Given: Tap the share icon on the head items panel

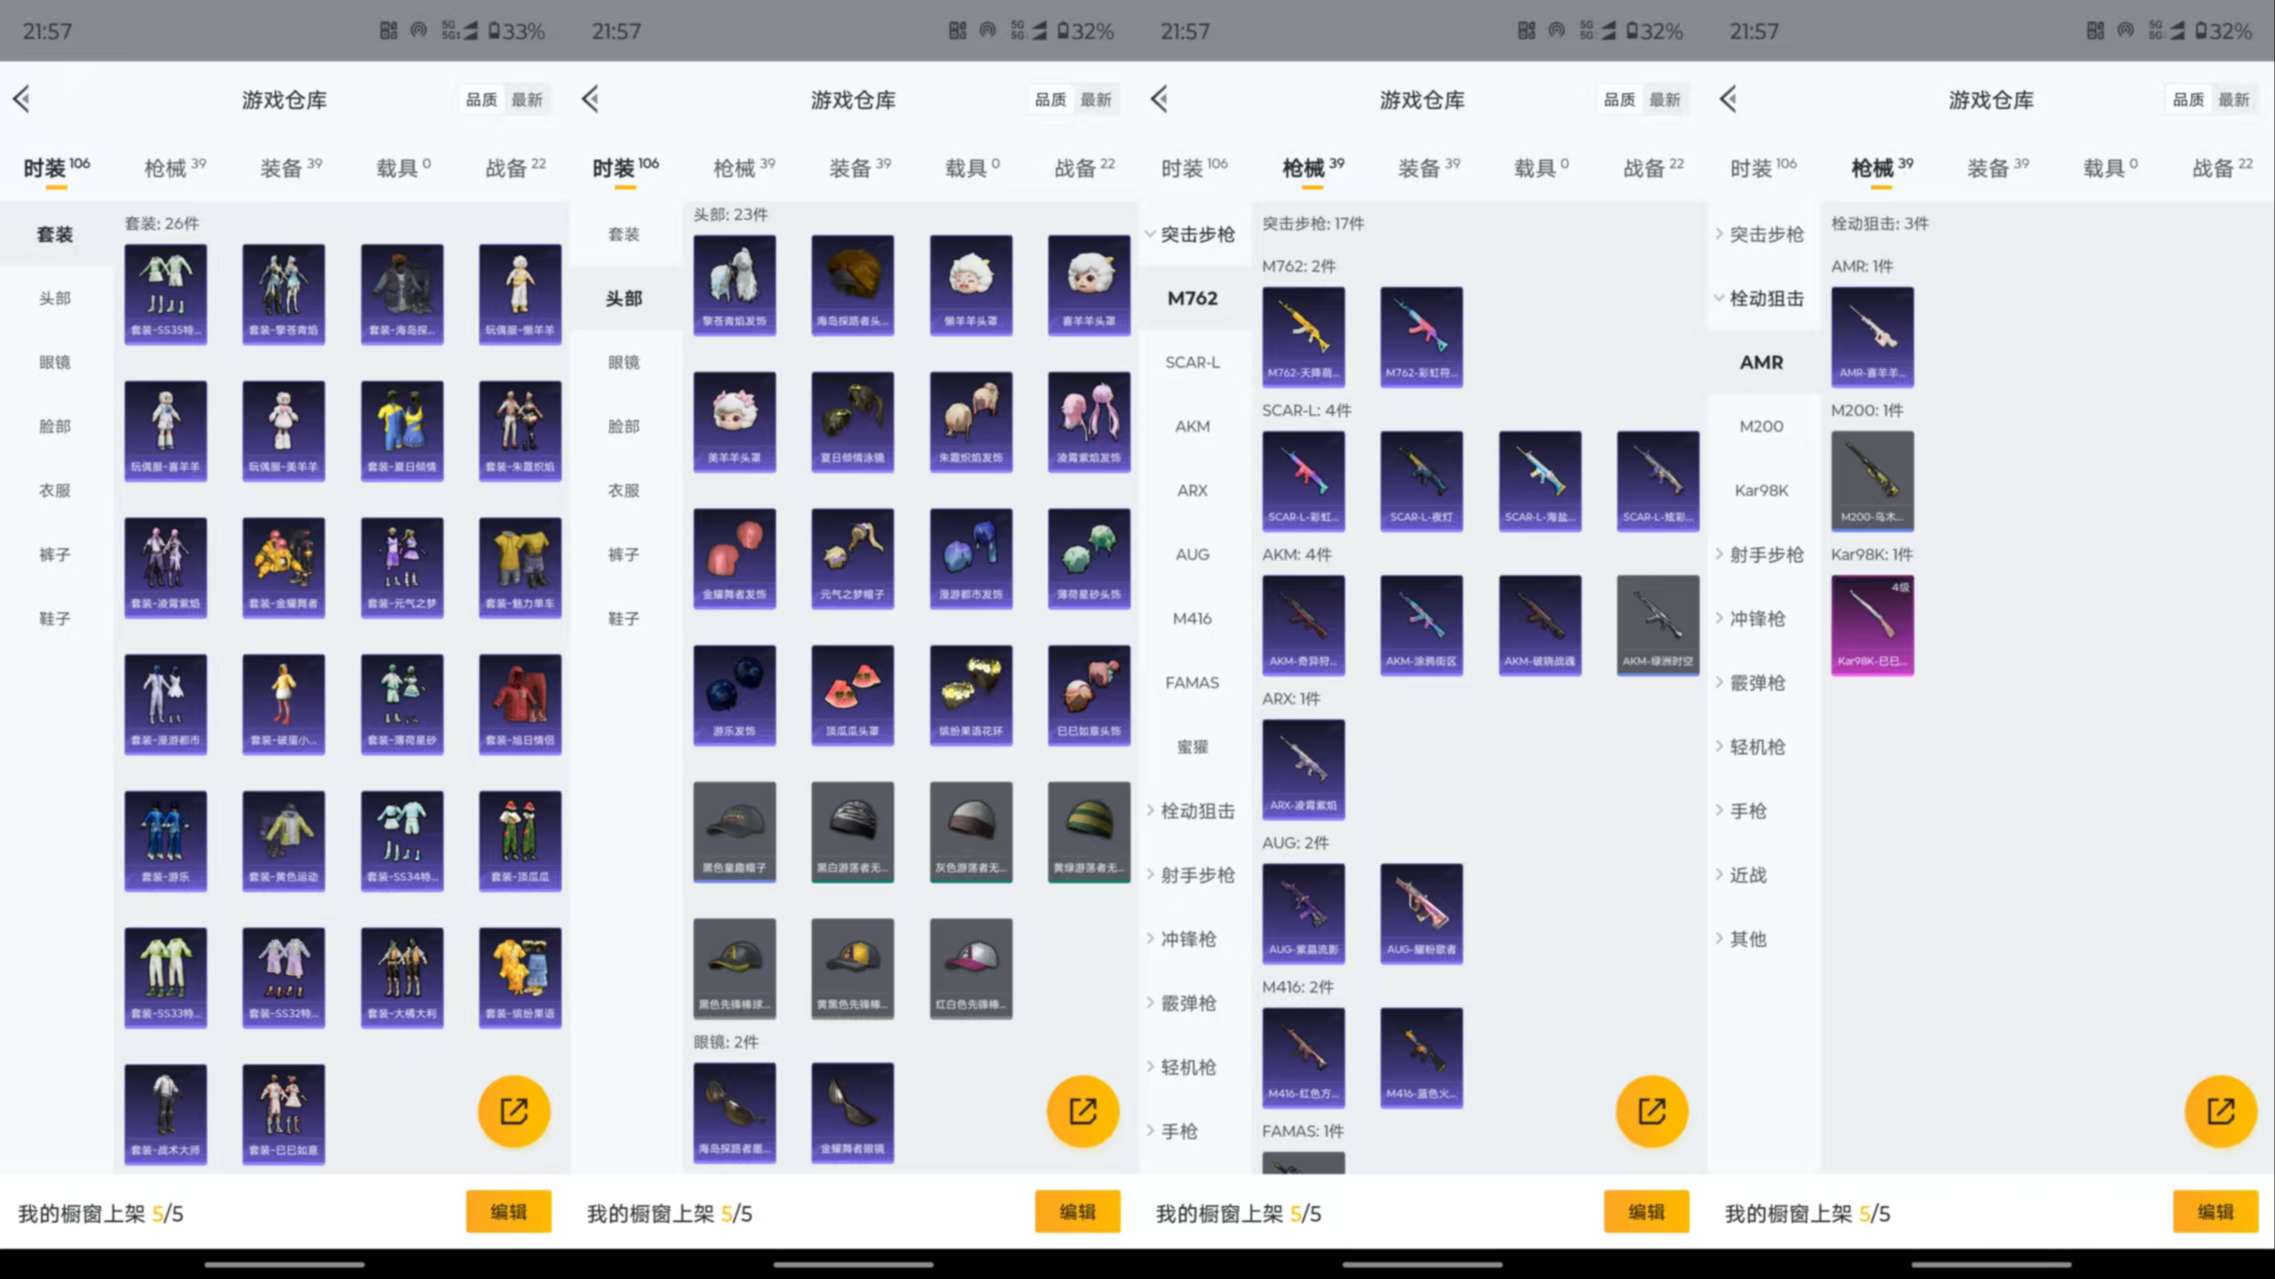Looking at the screenshot, I should (1081, 1110).
